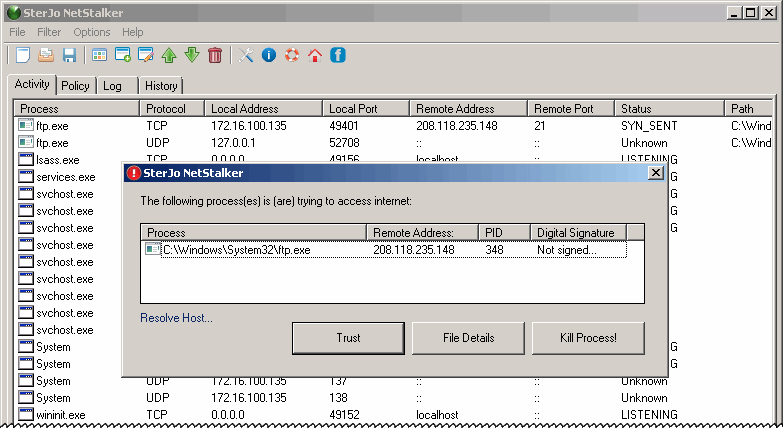The height and width of the screenshot is (428, 783).
Task: Open settings via the tools icon
Action: (x=246, y=55)
